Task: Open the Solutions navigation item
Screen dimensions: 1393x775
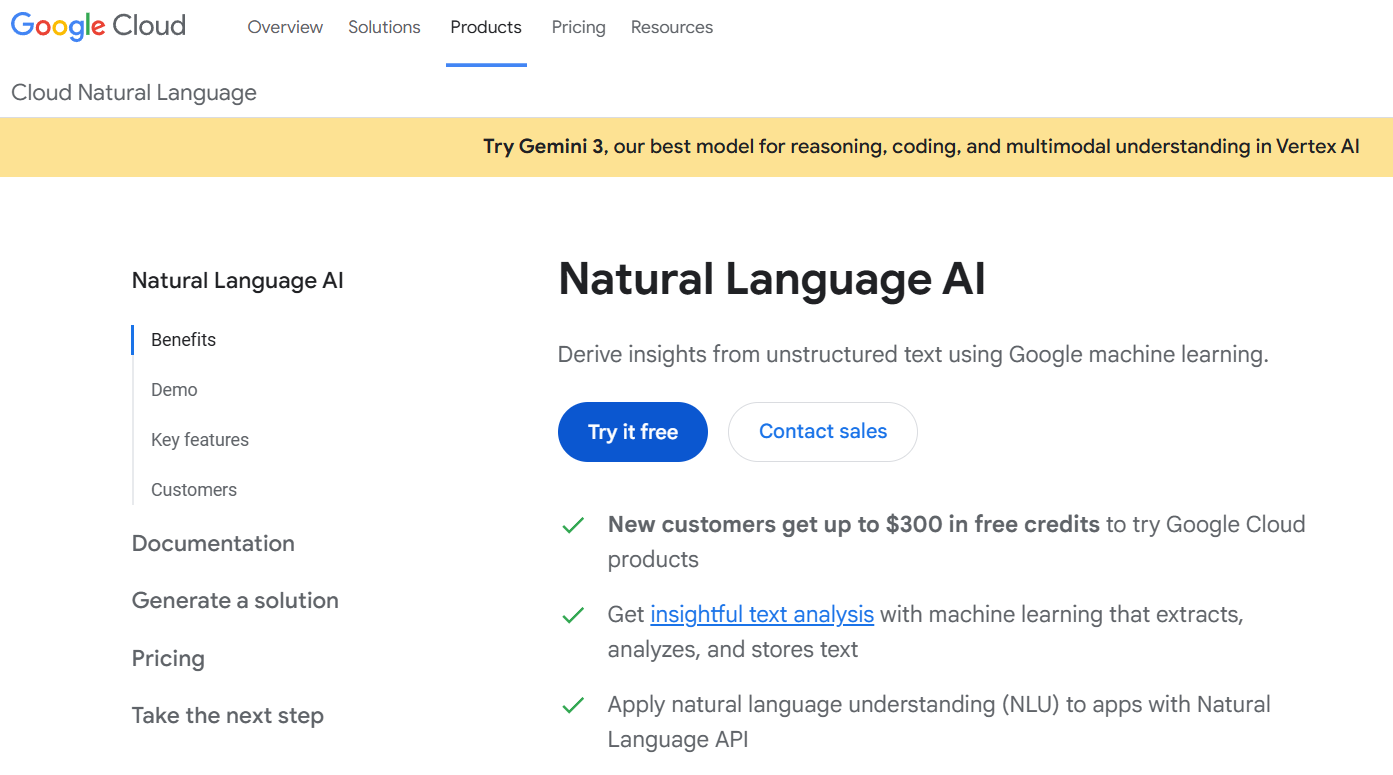Action: (x=384, y=27)
